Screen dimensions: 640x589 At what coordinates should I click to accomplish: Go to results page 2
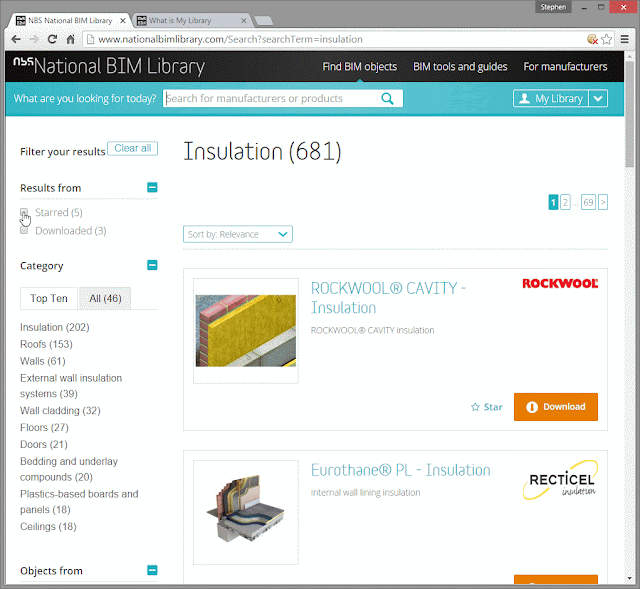click(565, 202)
